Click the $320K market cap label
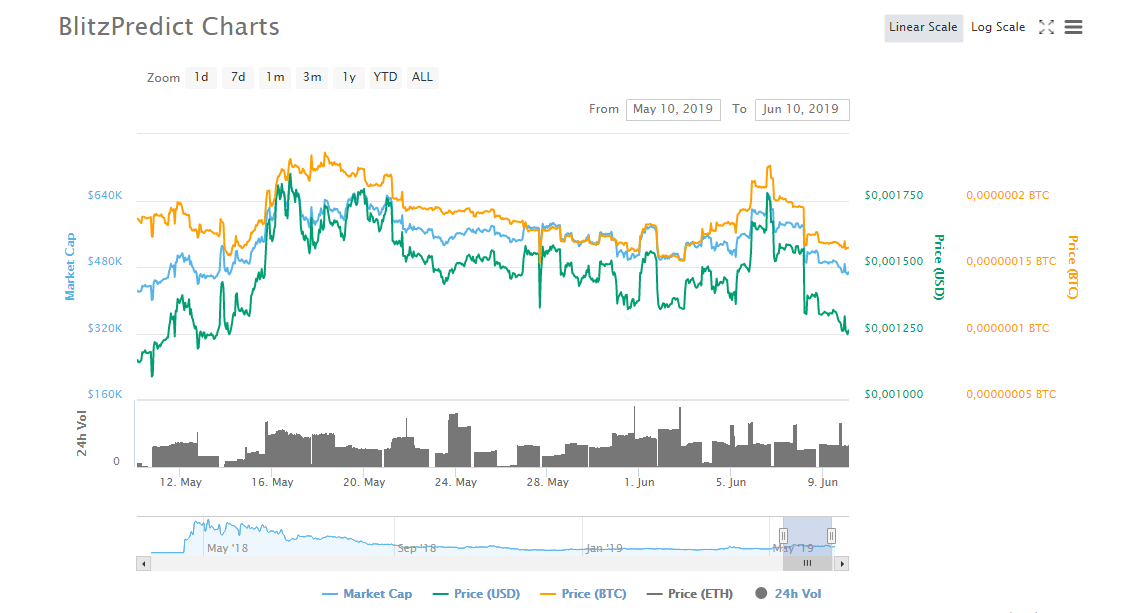 (105, 329)
